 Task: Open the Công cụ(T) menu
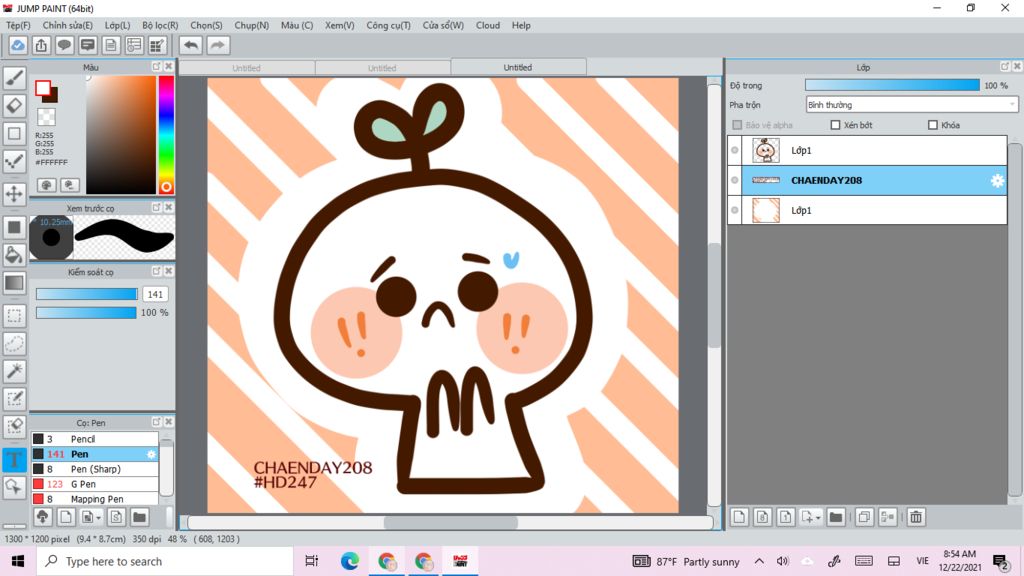(389, 25)
